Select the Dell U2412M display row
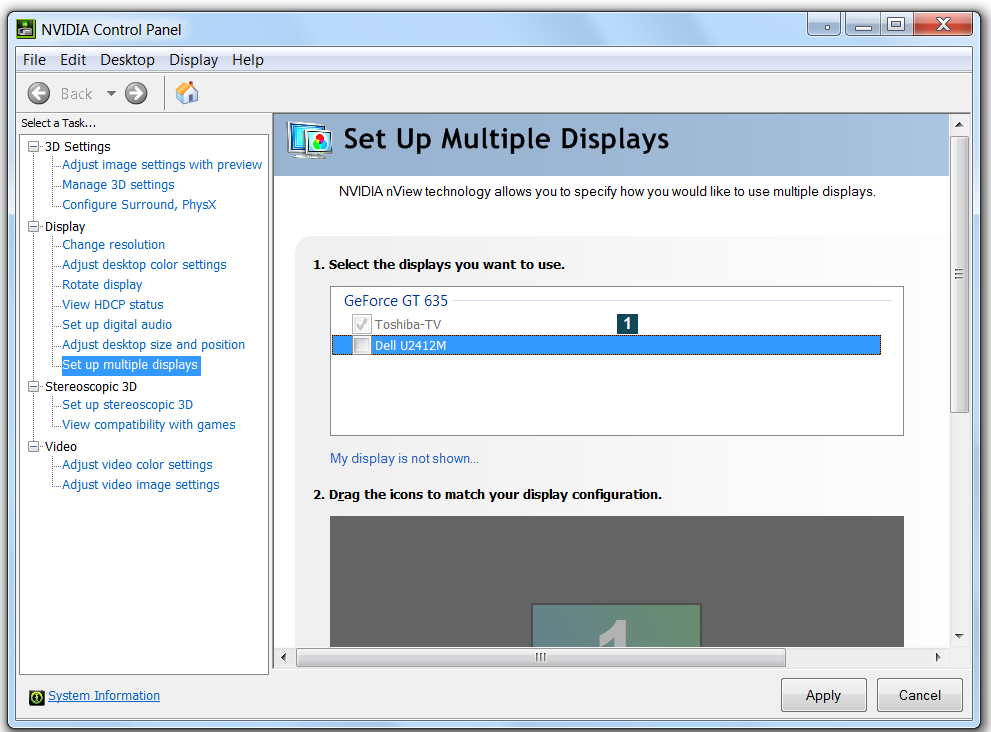Screen dimensions: 991x732 coord(606,345)
